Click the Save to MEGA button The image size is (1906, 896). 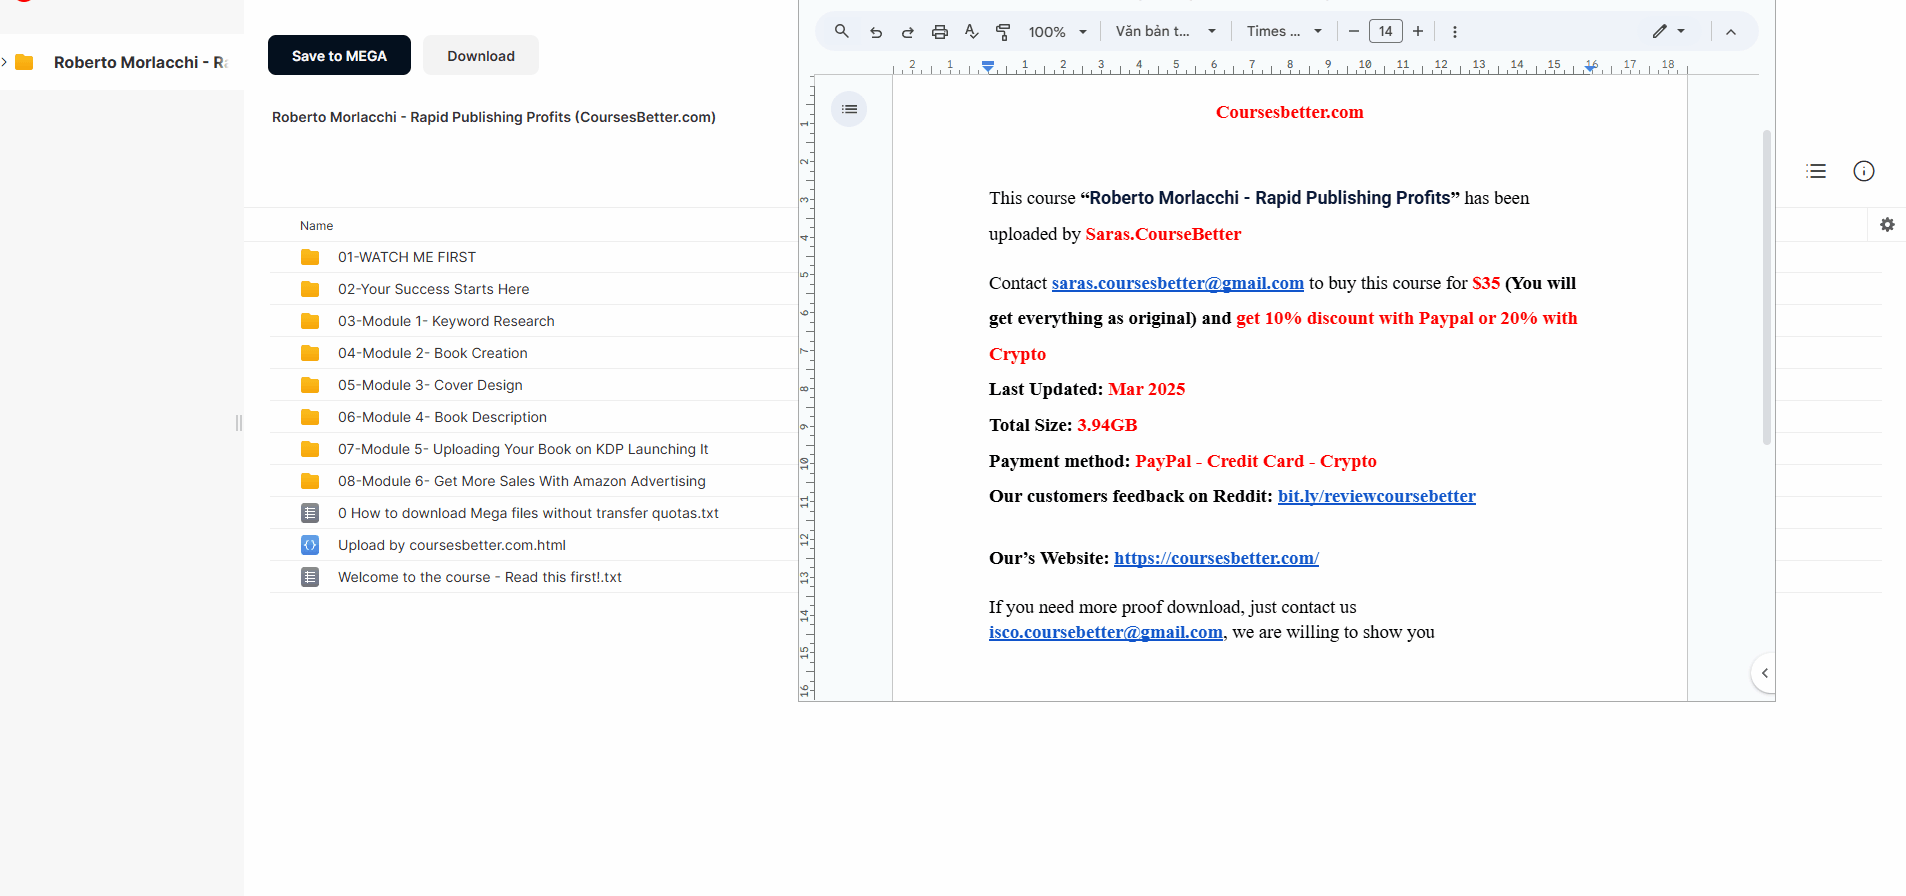(339, 56)
